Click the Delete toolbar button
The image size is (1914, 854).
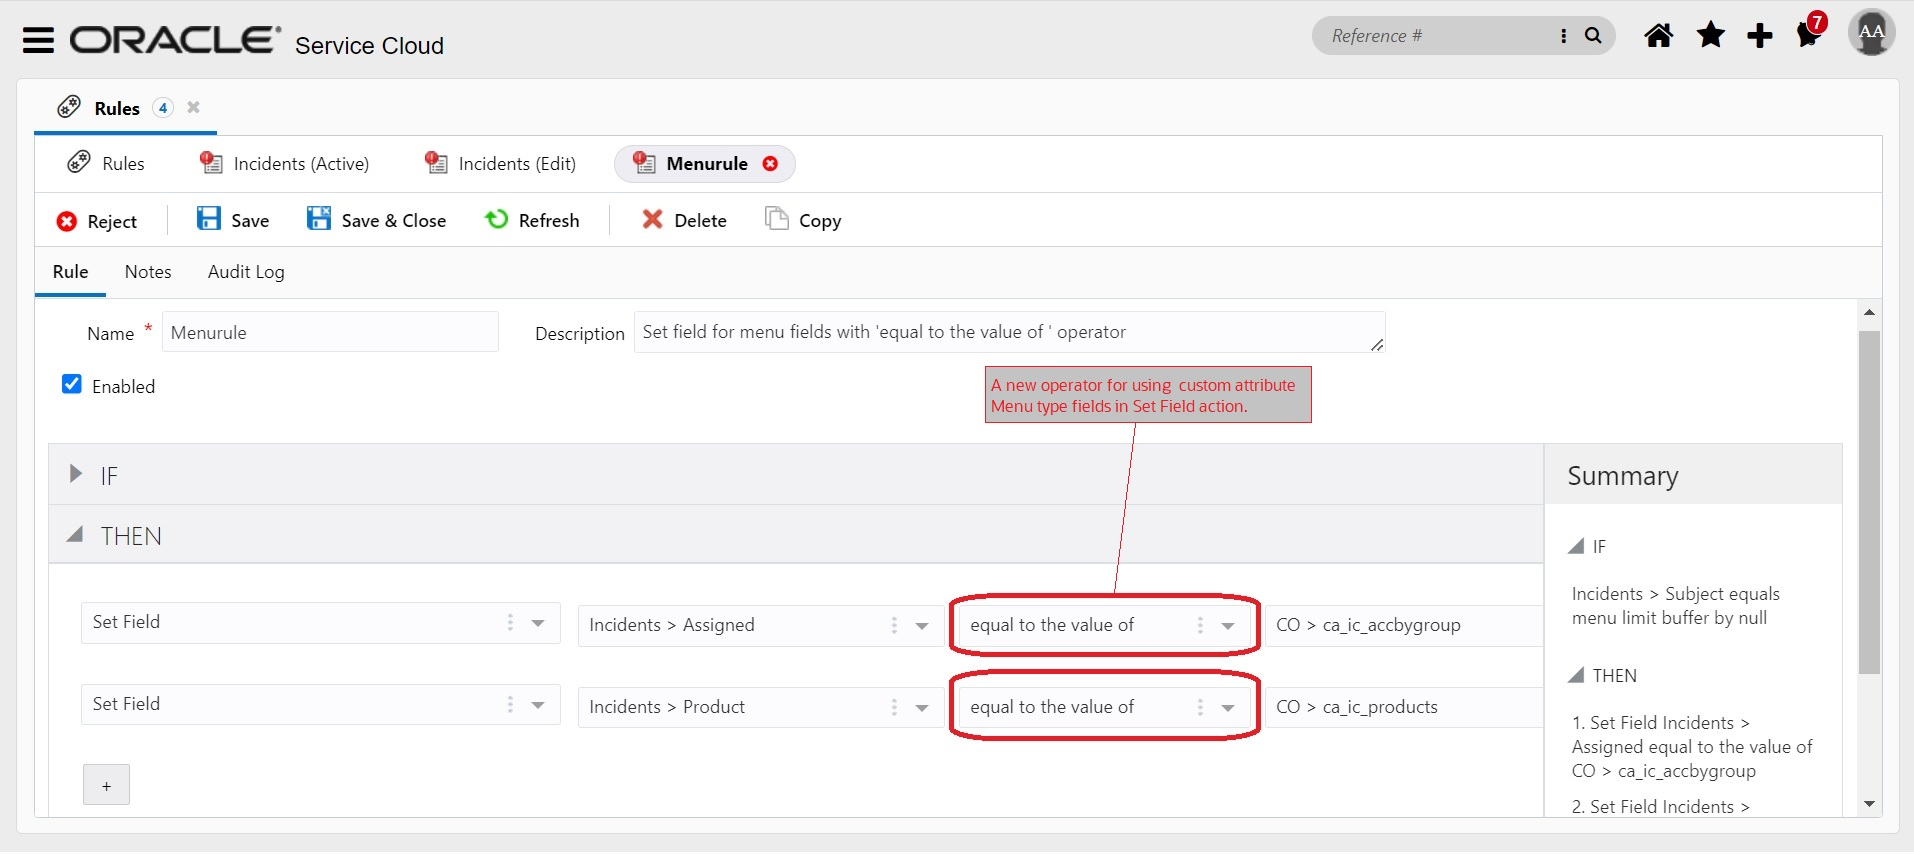click(684, 220)
